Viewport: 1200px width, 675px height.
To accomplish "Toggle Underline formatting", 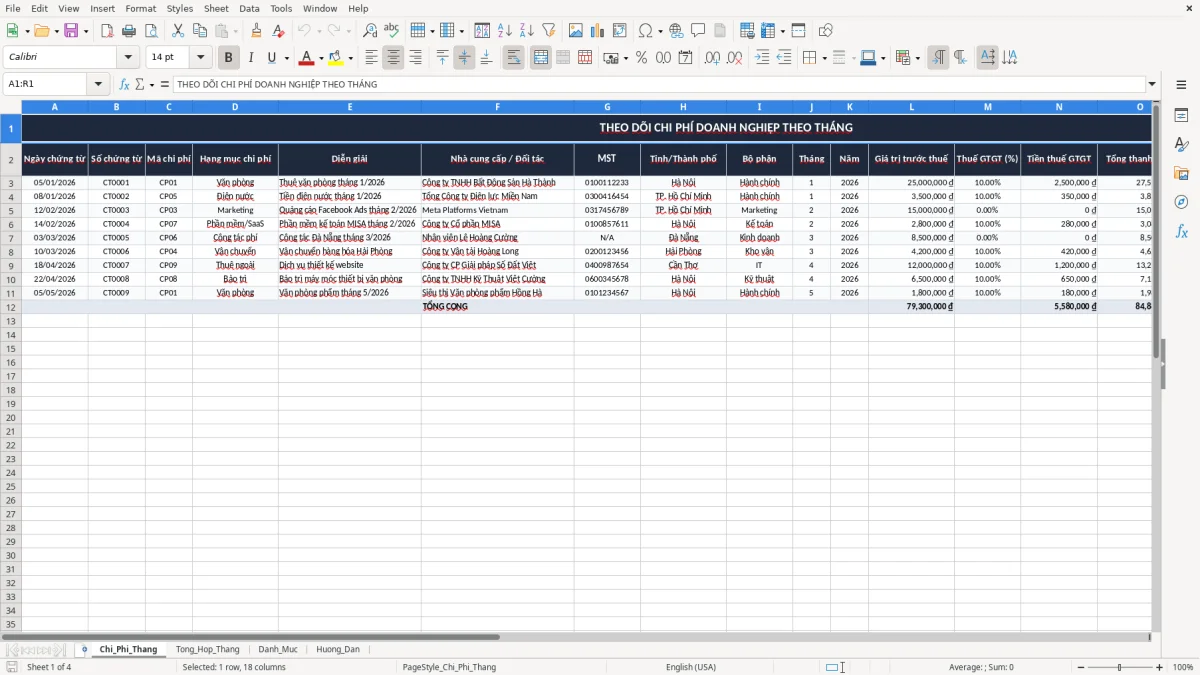I will (x=271, y=58).
